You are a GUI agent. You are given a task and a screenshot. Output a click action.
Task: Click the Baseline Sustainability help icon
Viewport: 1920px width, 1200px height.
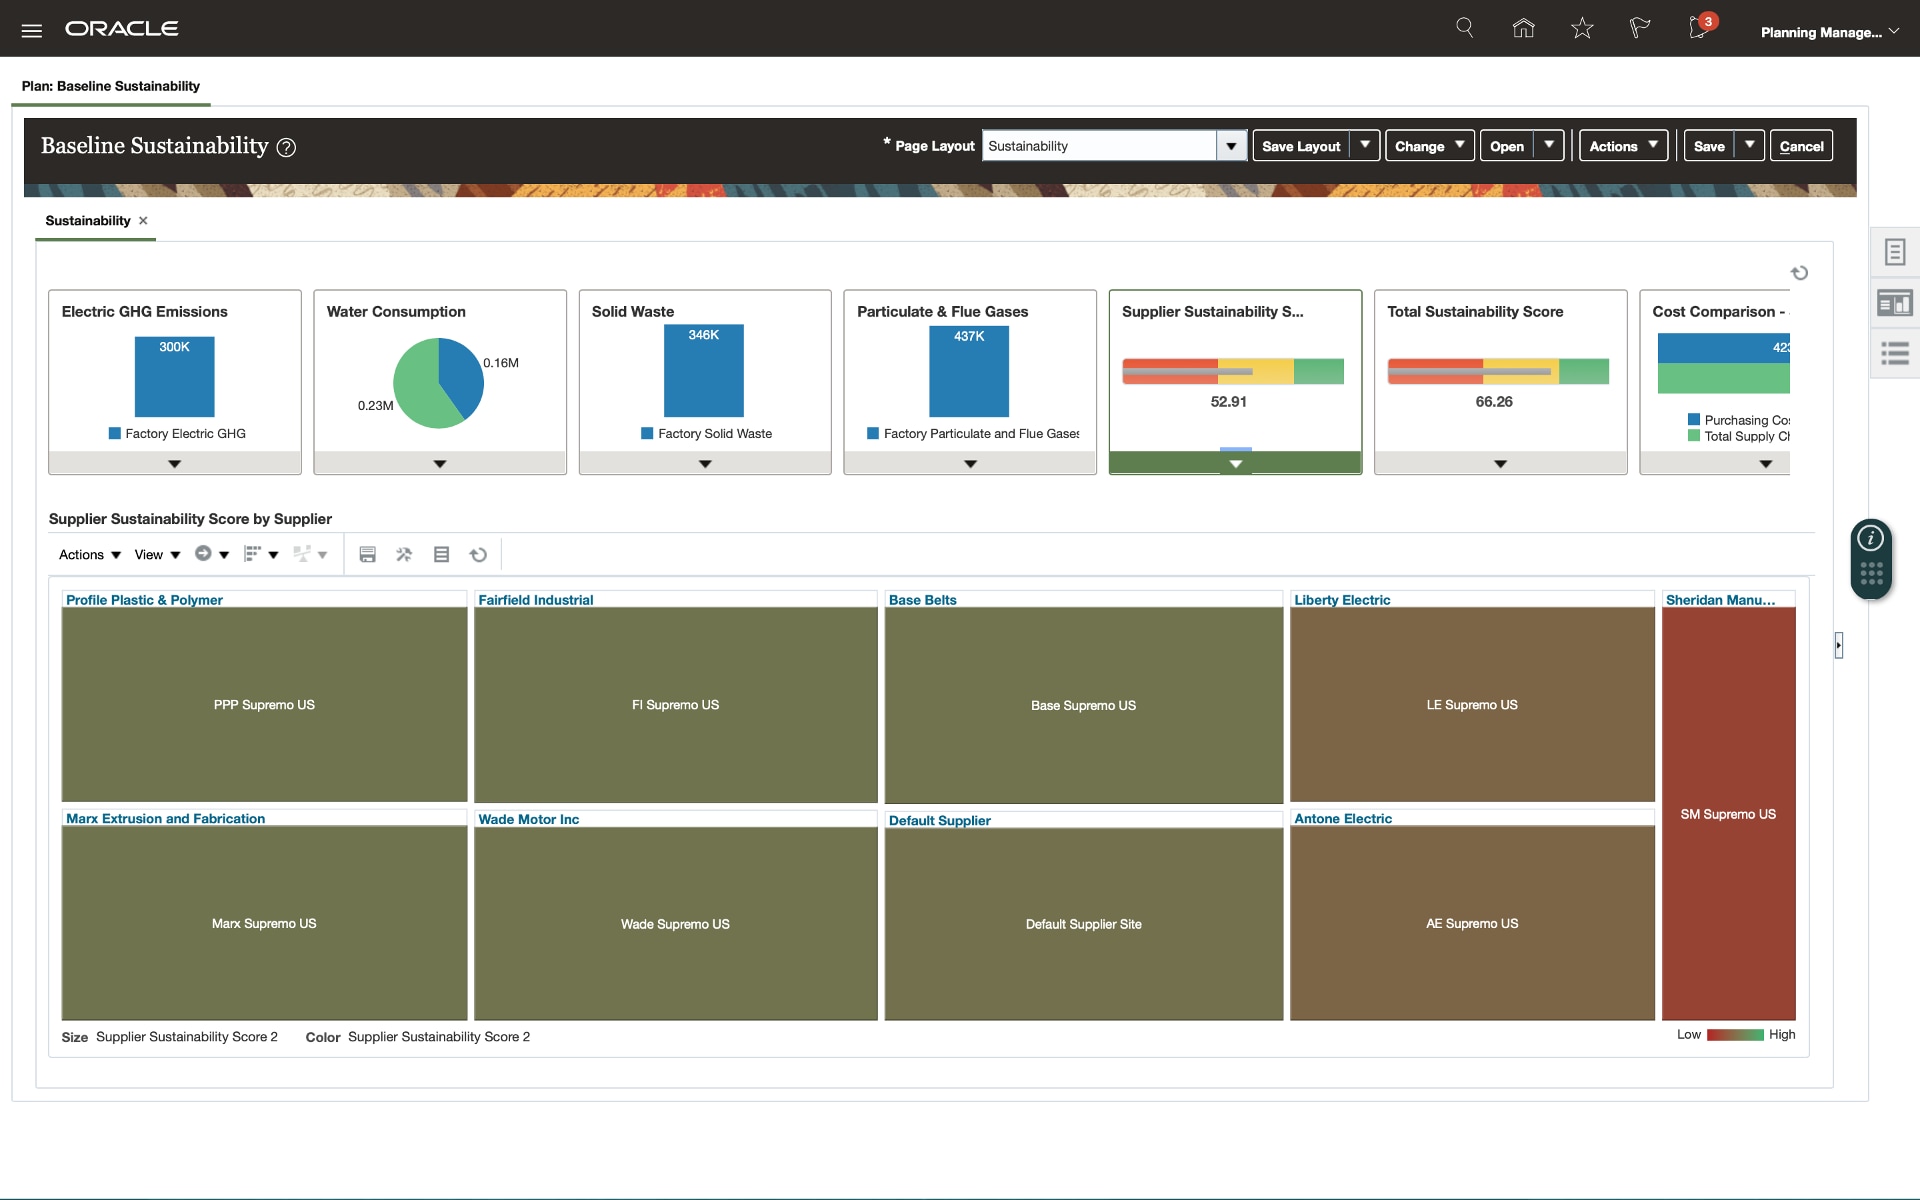click(x=286, y=148)
